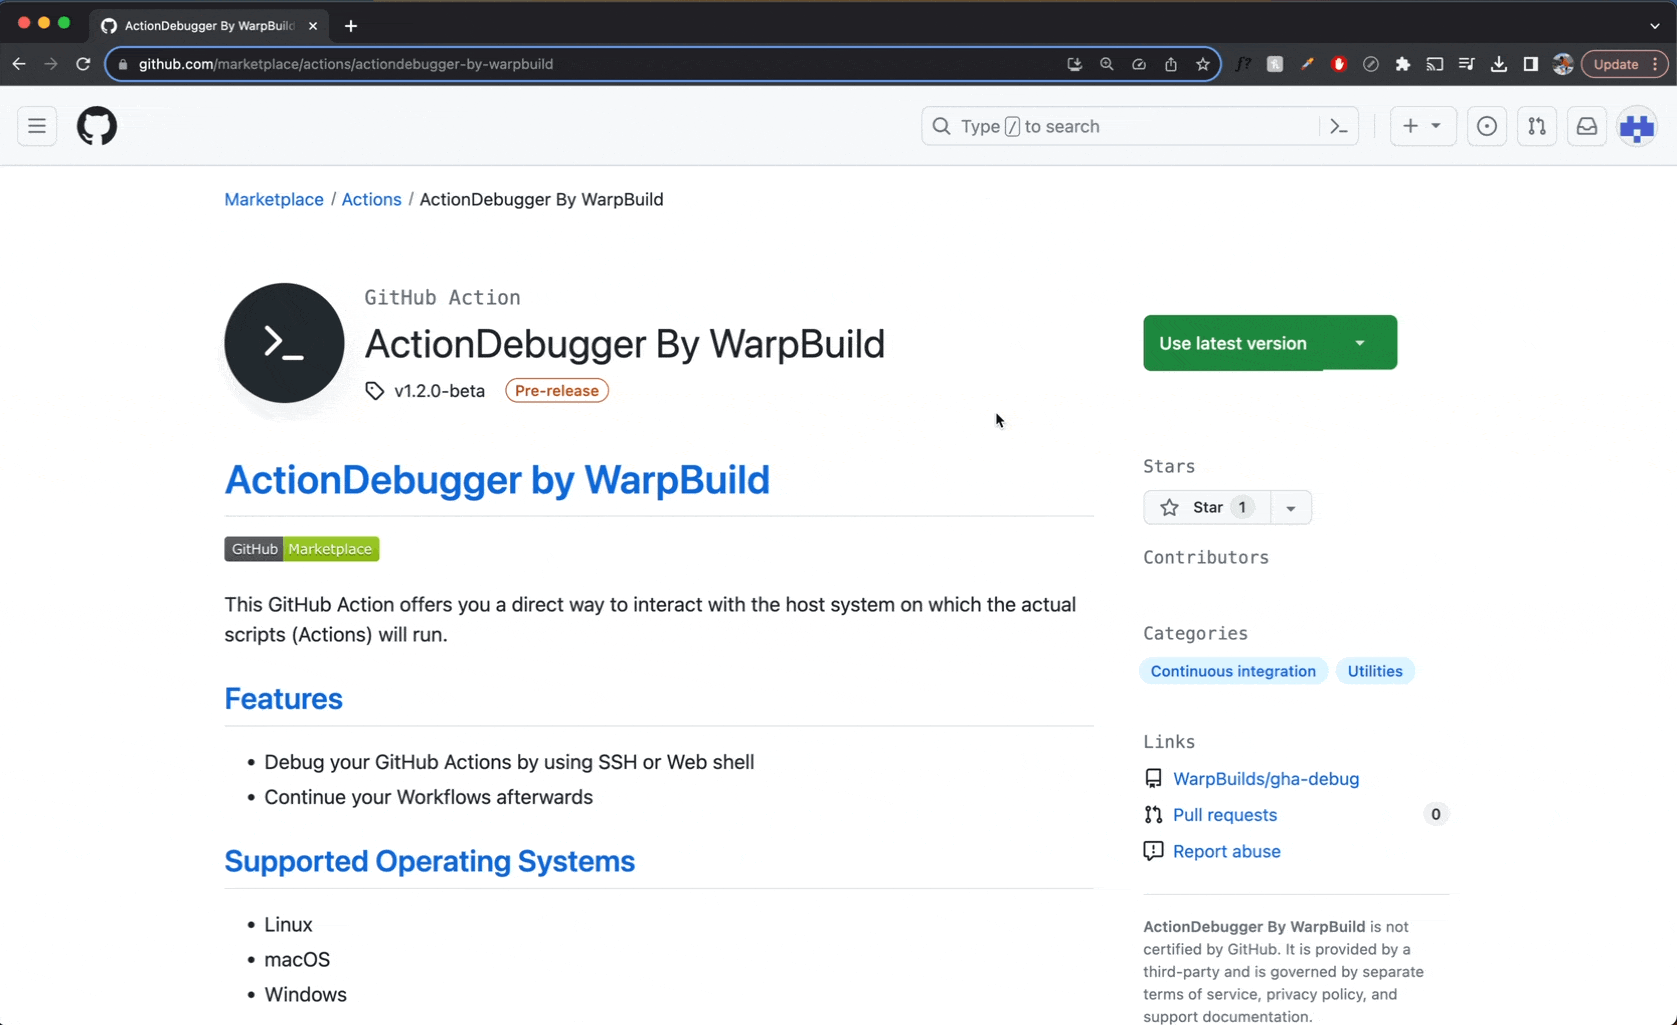This screenshot has width=1677, height=1025.
Task: Open the notifications inbox icon
Action: [x=1587, y=126]
